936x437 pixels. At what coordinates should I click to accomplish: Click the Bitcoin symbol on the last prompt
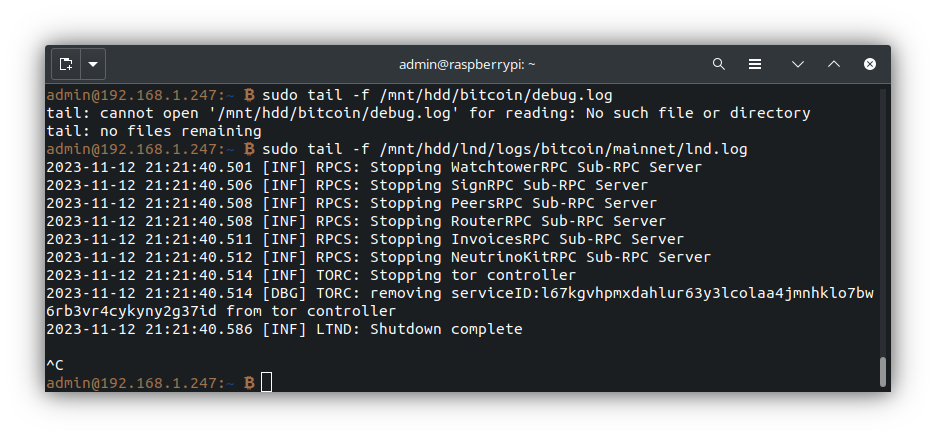[x=249, y=383]
